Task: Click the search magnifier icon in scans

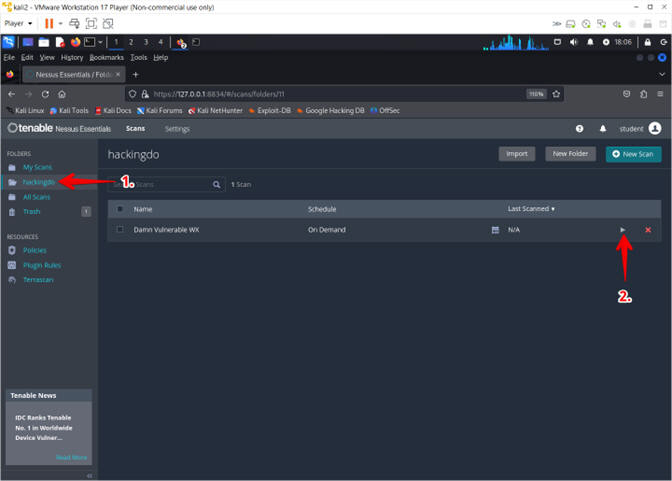Action: pyautogui.click(x=216, y=185)
